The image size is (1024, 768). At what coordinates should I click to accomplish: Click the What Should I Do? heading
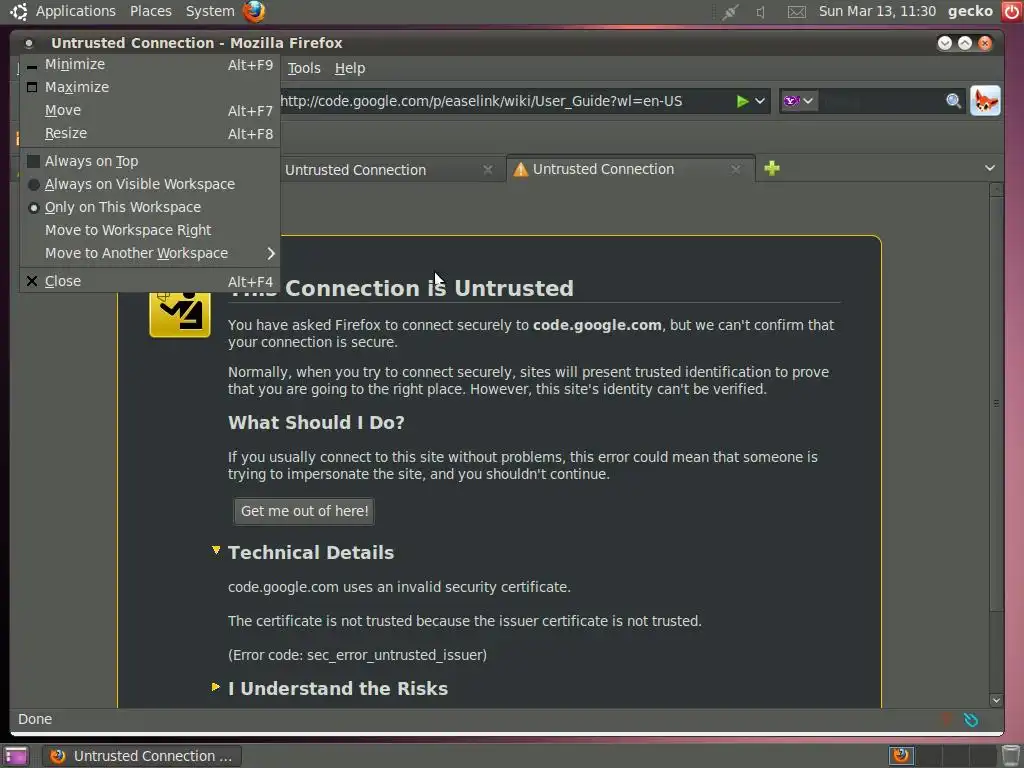click(x=316, y=423)
